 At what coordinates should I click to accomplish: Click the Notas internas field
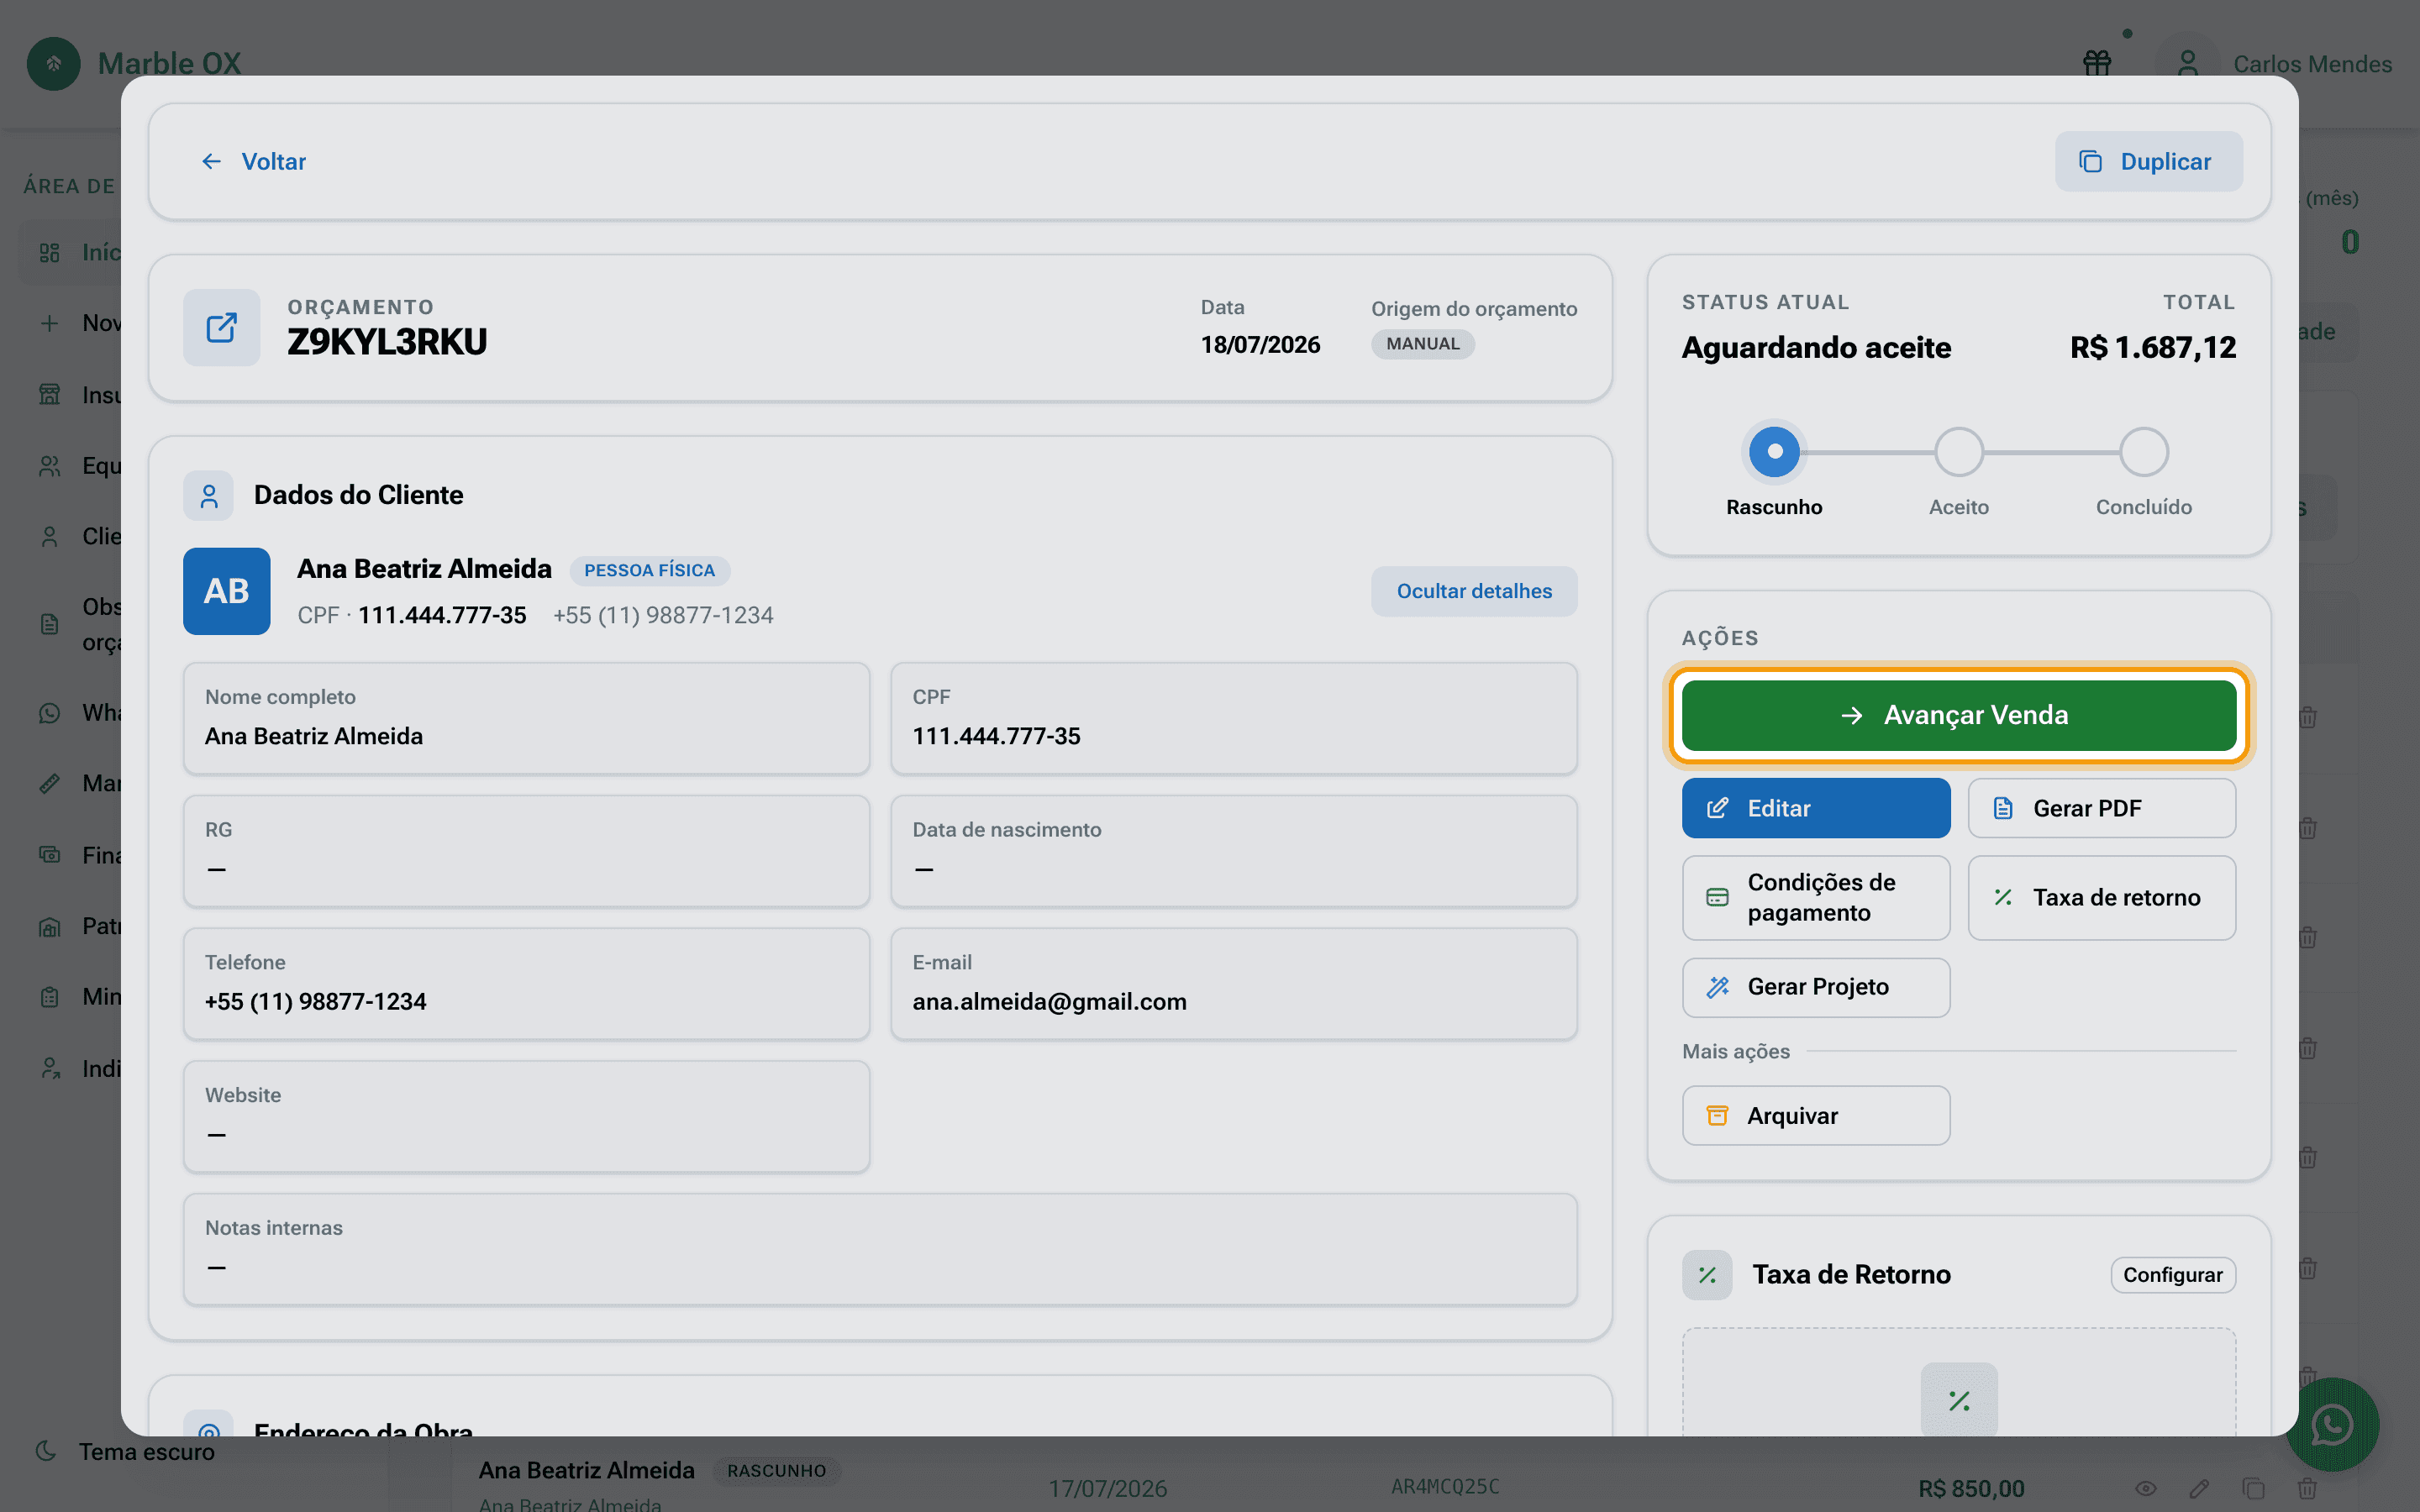tap(880, 1249)
